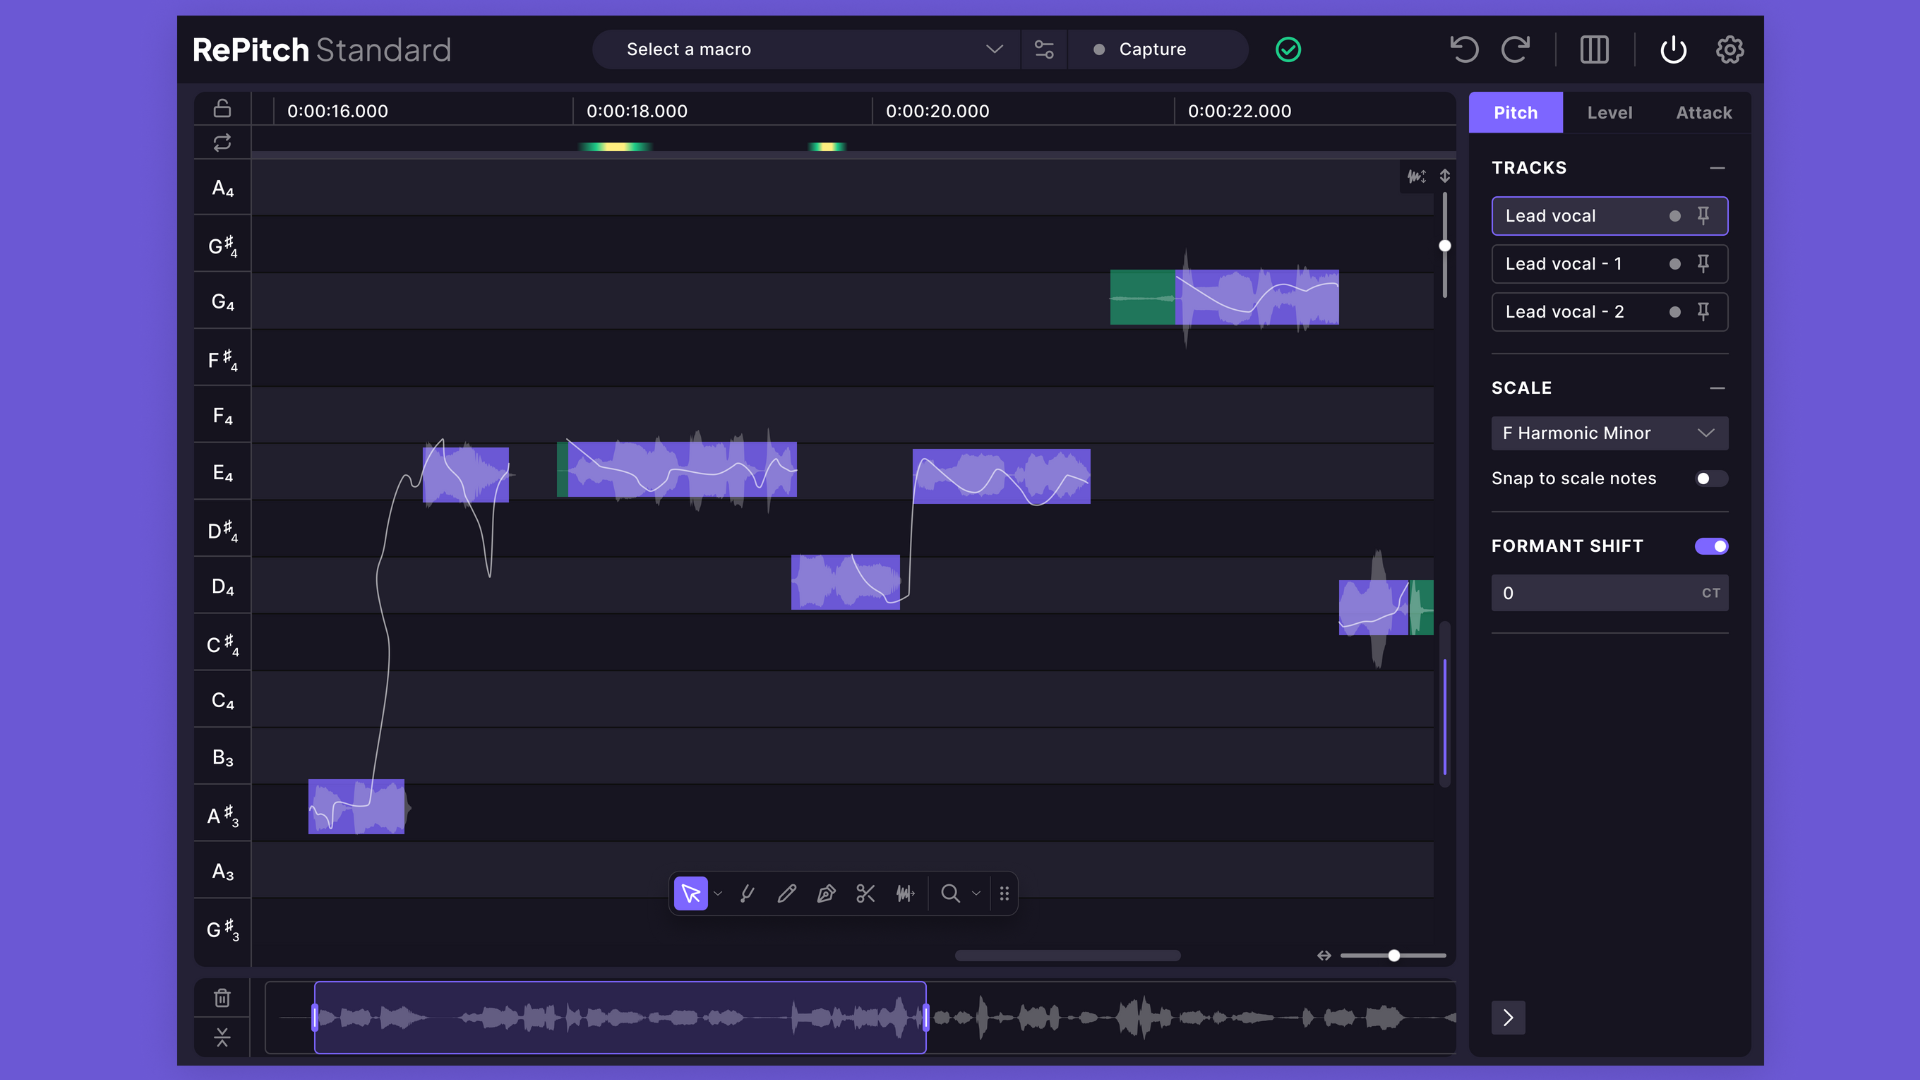
Task: Toggle the loop icon under the lock
Action: [x=222, y=143]
